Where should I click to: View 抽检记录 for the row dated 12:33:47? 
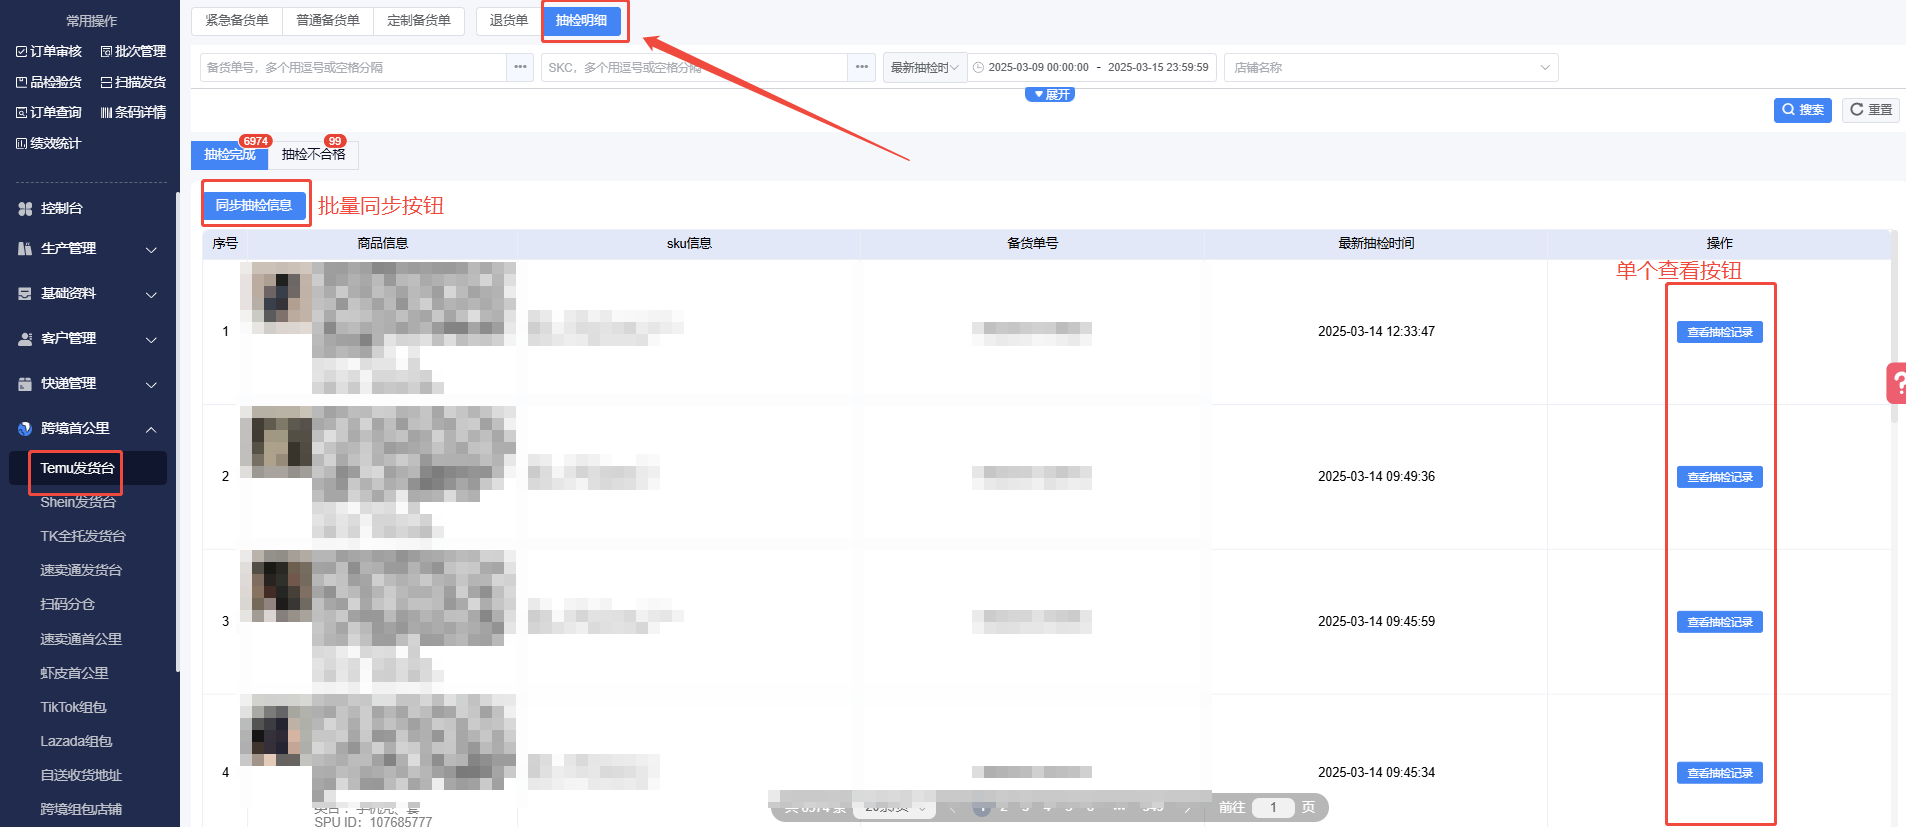click(1720, 332)
